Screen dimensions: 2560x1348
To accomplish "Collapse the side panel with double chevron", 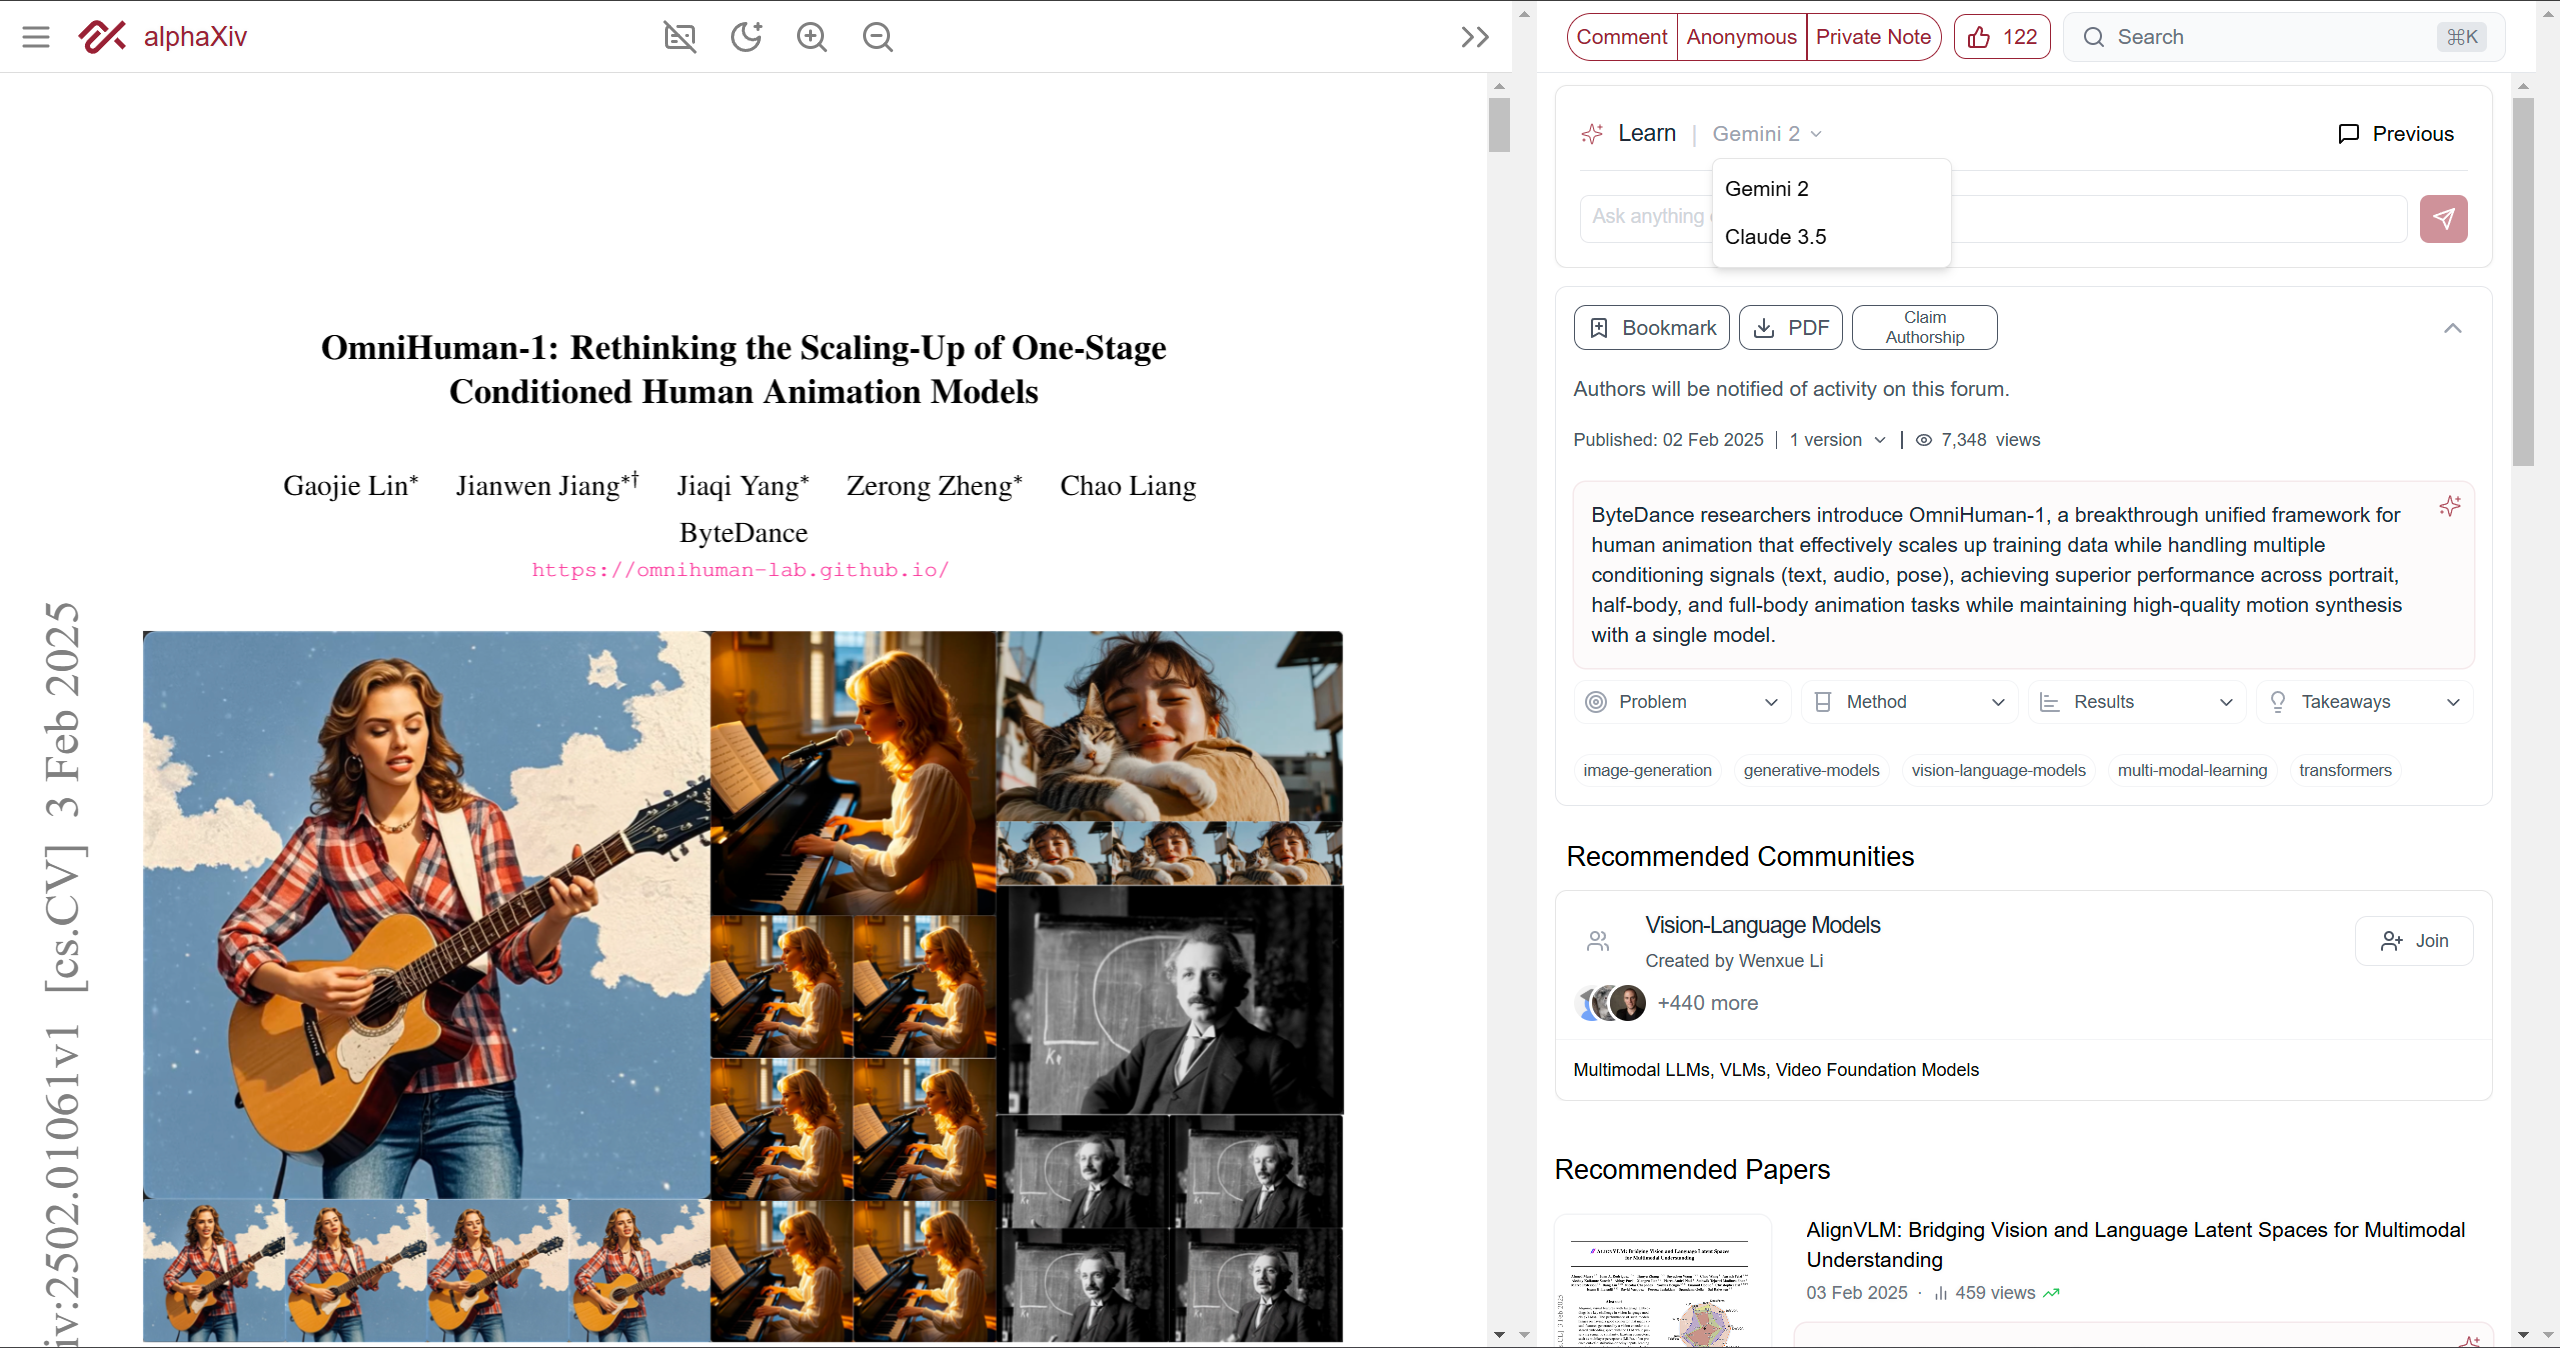I will (1475, 37).
